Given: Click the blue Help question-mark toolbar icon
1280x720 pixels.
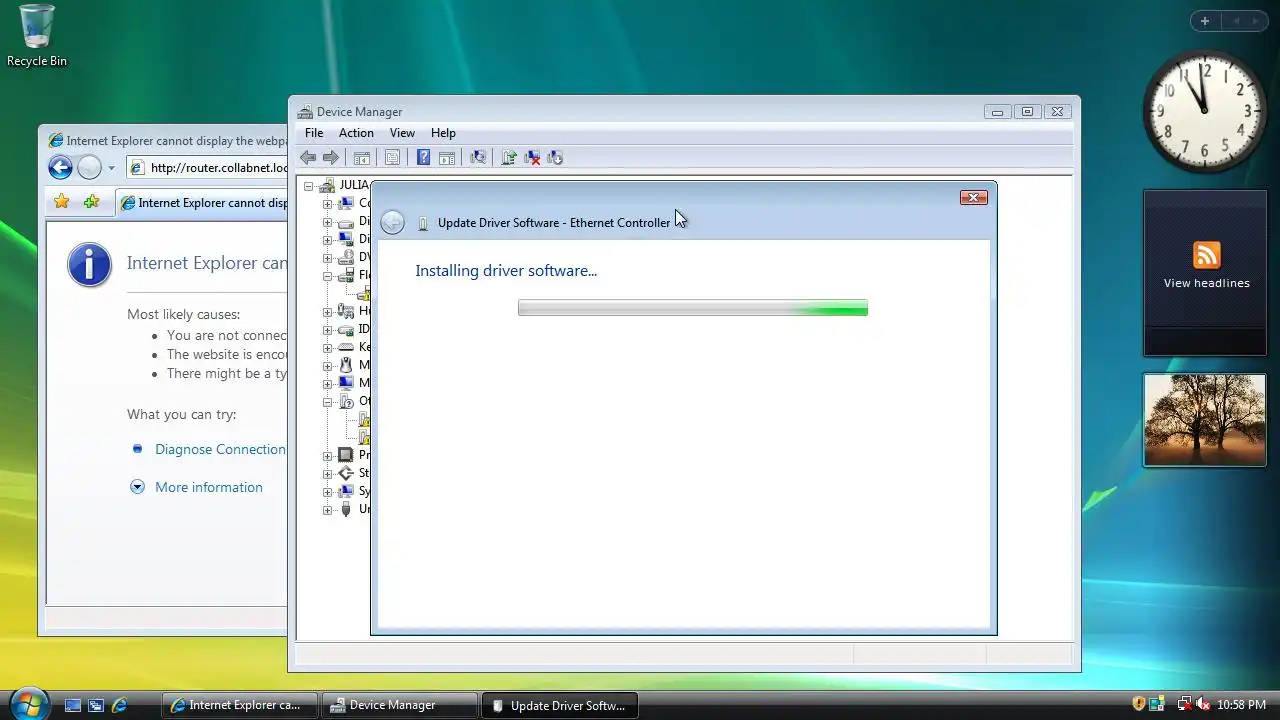Looking at the screenshot, I should pos(423,158).
